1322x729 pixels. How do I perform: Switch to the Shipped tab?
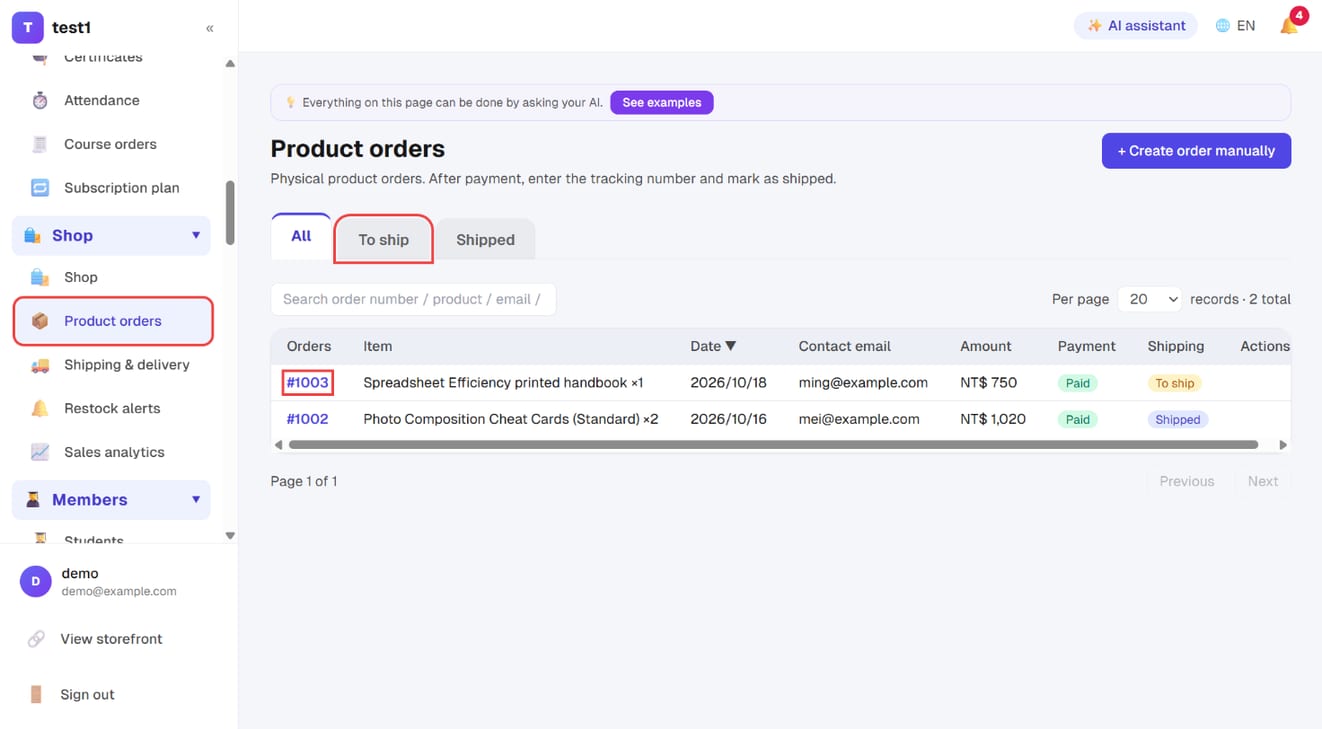point(485,240)
